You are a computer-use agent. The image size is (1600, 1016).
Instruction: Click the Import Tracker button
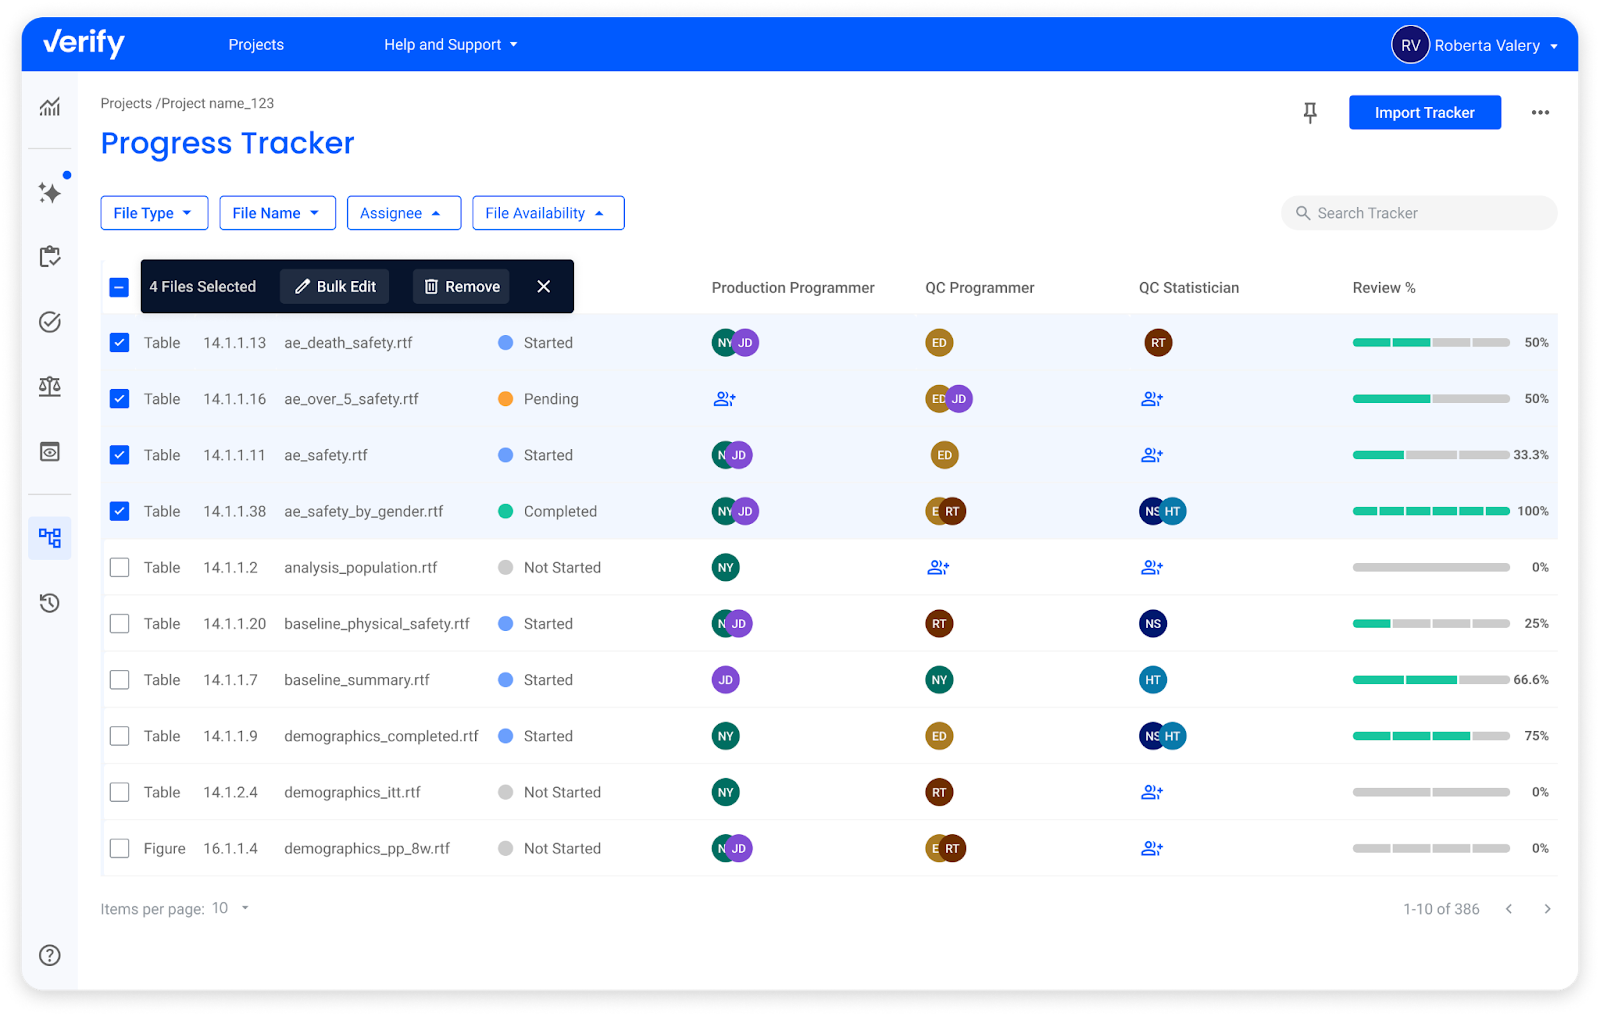tap(1424, 112)
